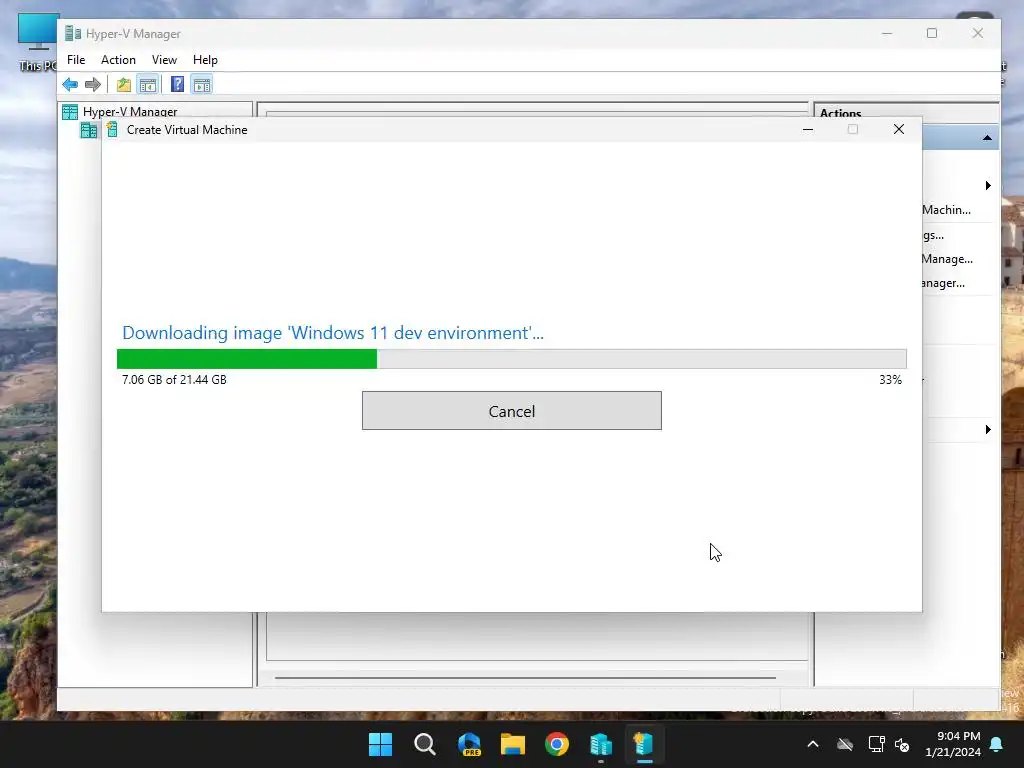Select the This PC desktop icon
Screen dimensions: 1024x768
pyautogui.click(x=37, y=42)
